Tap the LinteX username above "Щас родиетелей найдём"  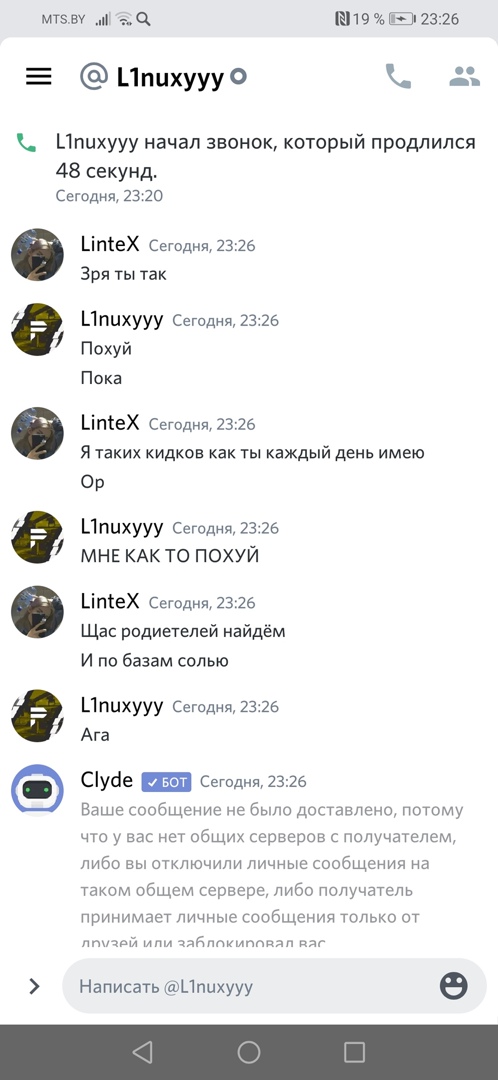click(x=110, y=602)
